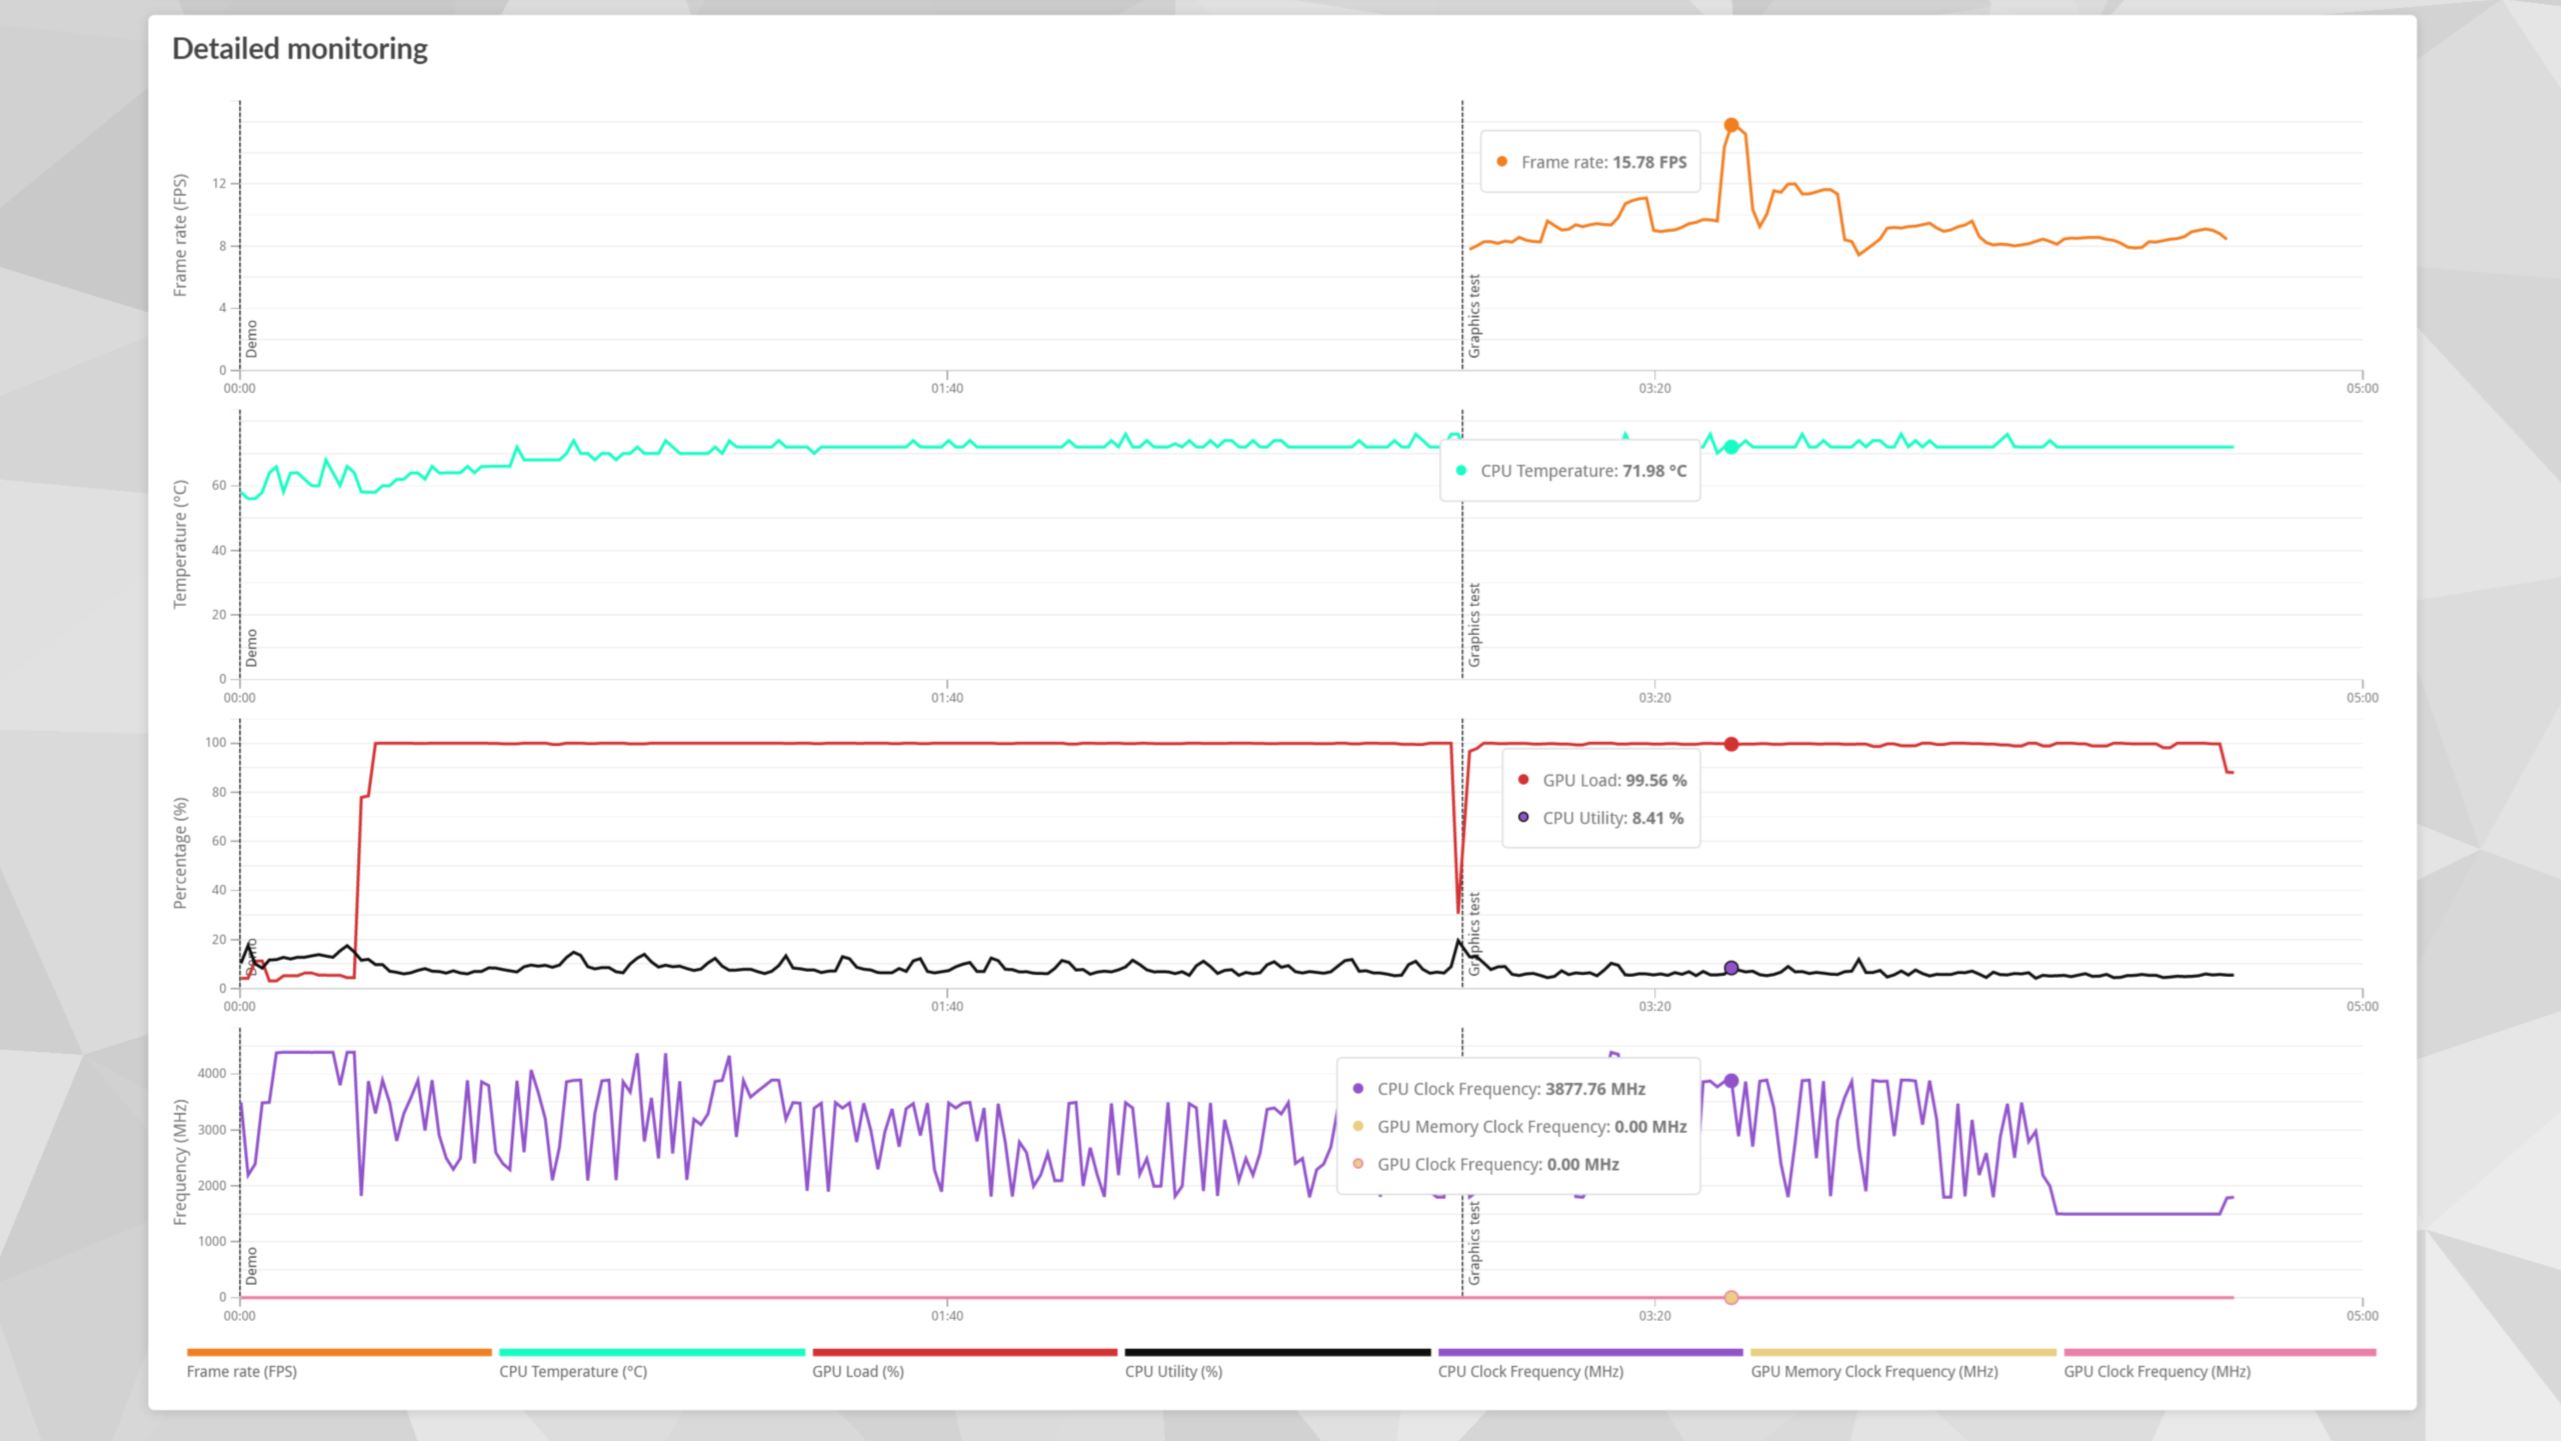The width and height of the screenshot is (2561, 1441).
Task: Click the Detailed monitoring heading
Action: pos(300,48)
